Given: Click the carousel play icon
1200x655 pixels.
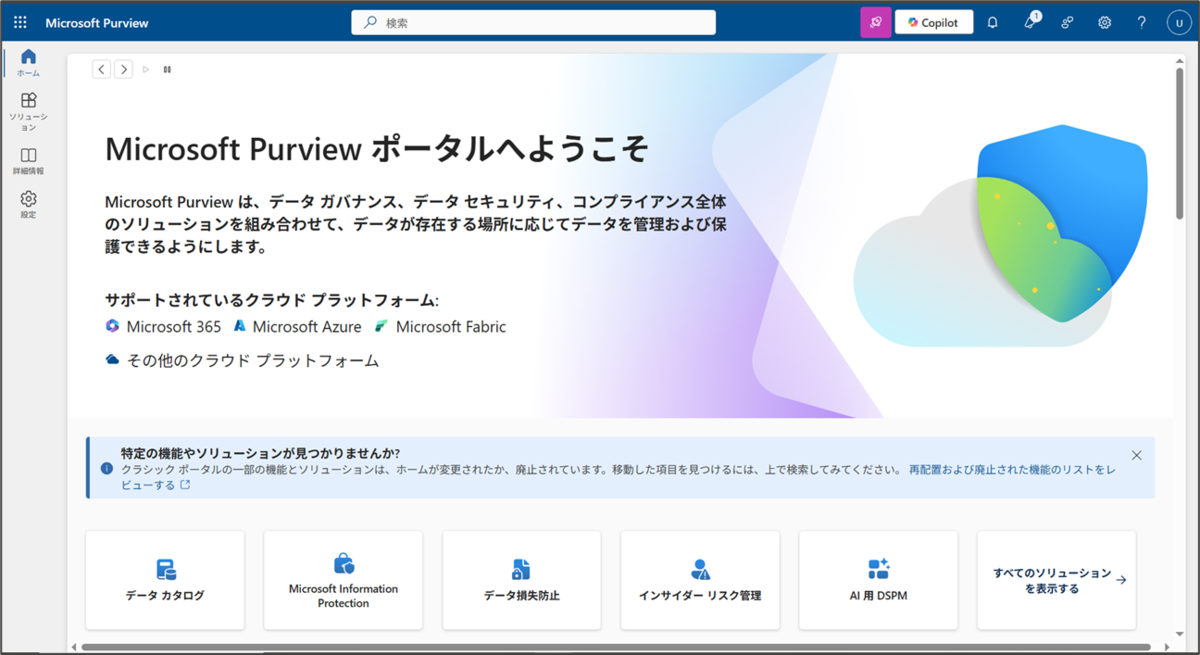Looking at the screenshot, I should (146, 69).
